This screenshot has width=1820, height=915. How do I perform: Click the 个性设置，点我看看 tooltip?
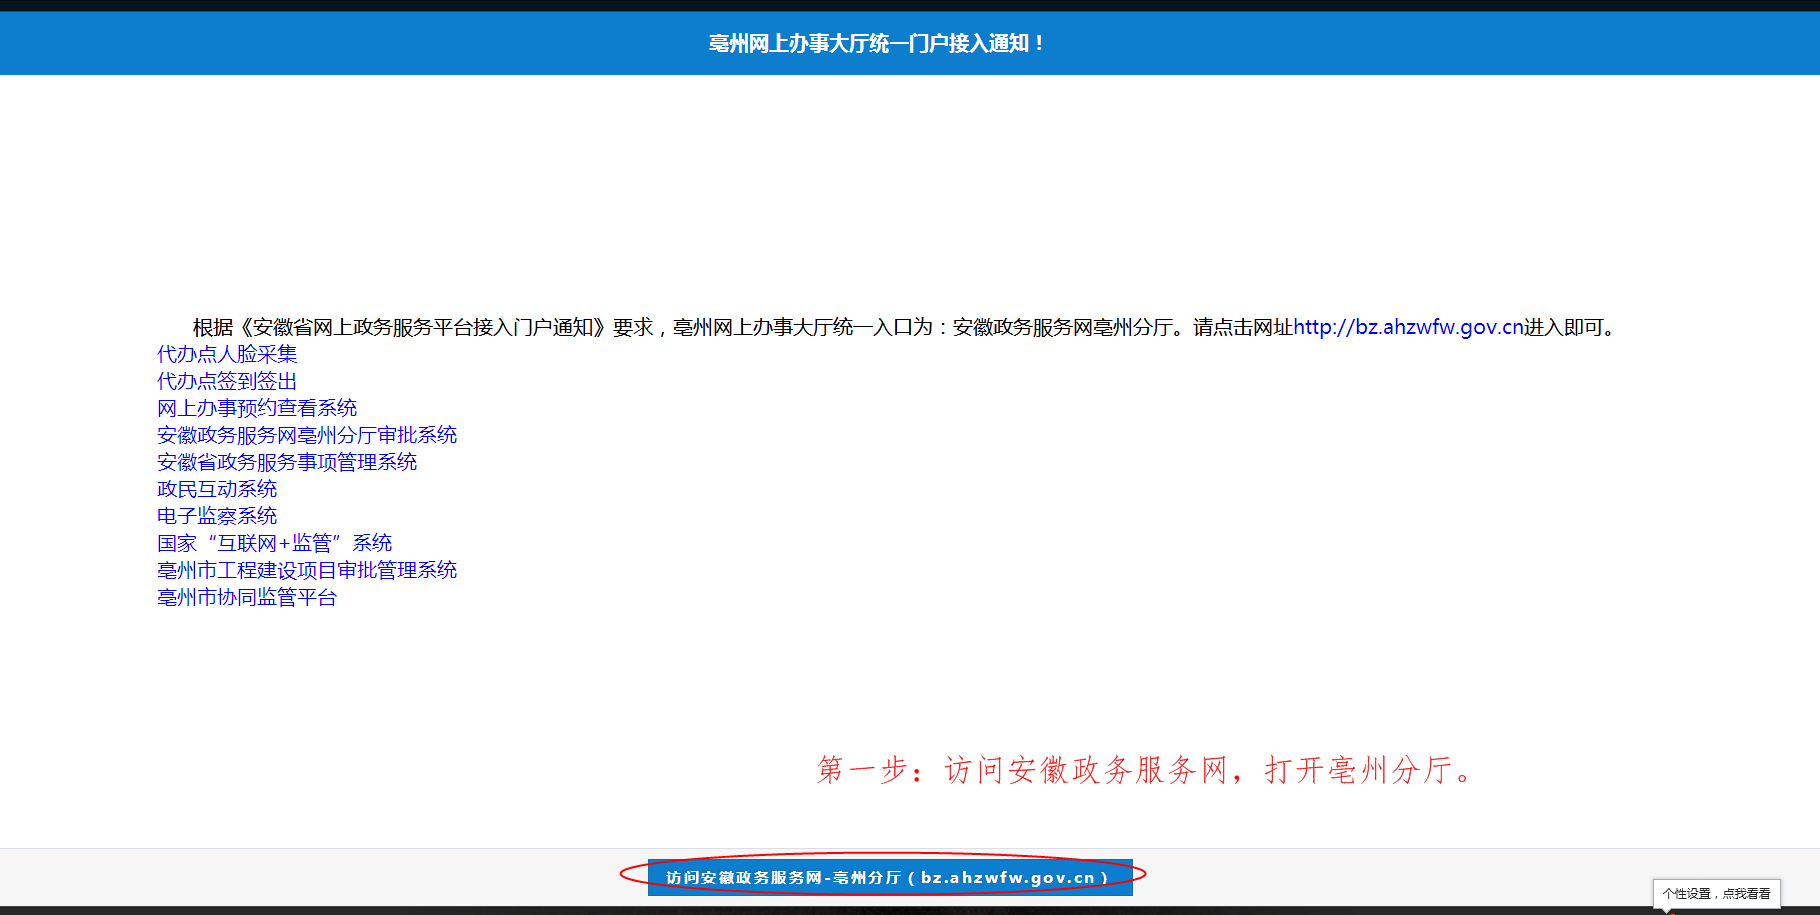(x=1716, y=893)
